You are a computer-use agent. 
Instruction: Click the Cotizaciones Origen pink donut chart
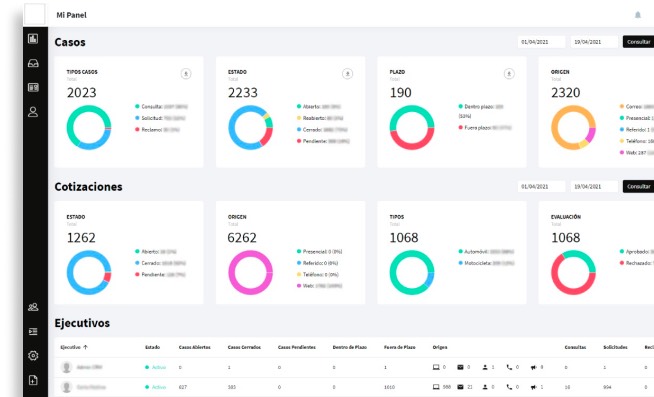[x=250, y=272]
